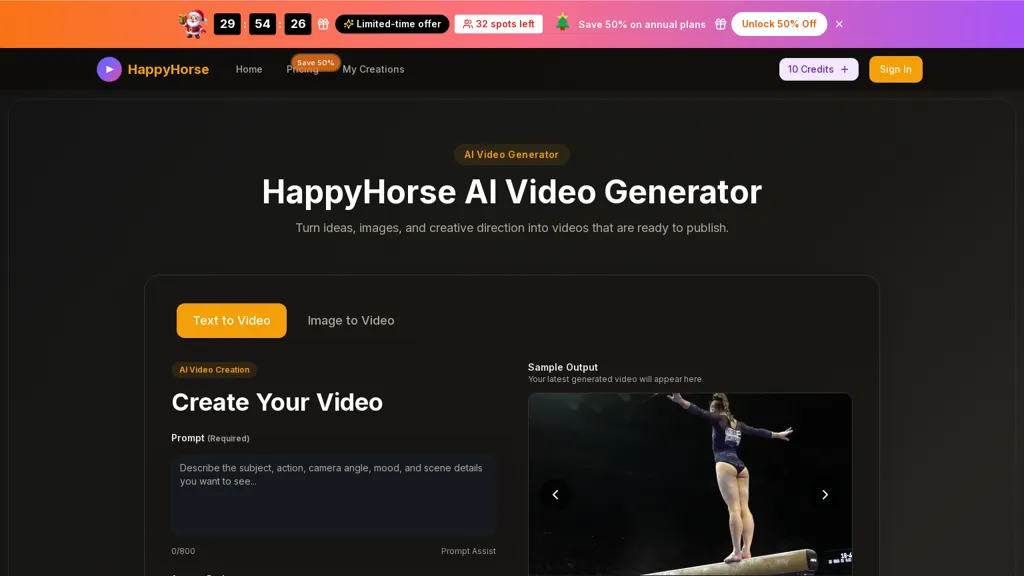
Task: Click the HappyHorse brand name
Action: [168, 69]
